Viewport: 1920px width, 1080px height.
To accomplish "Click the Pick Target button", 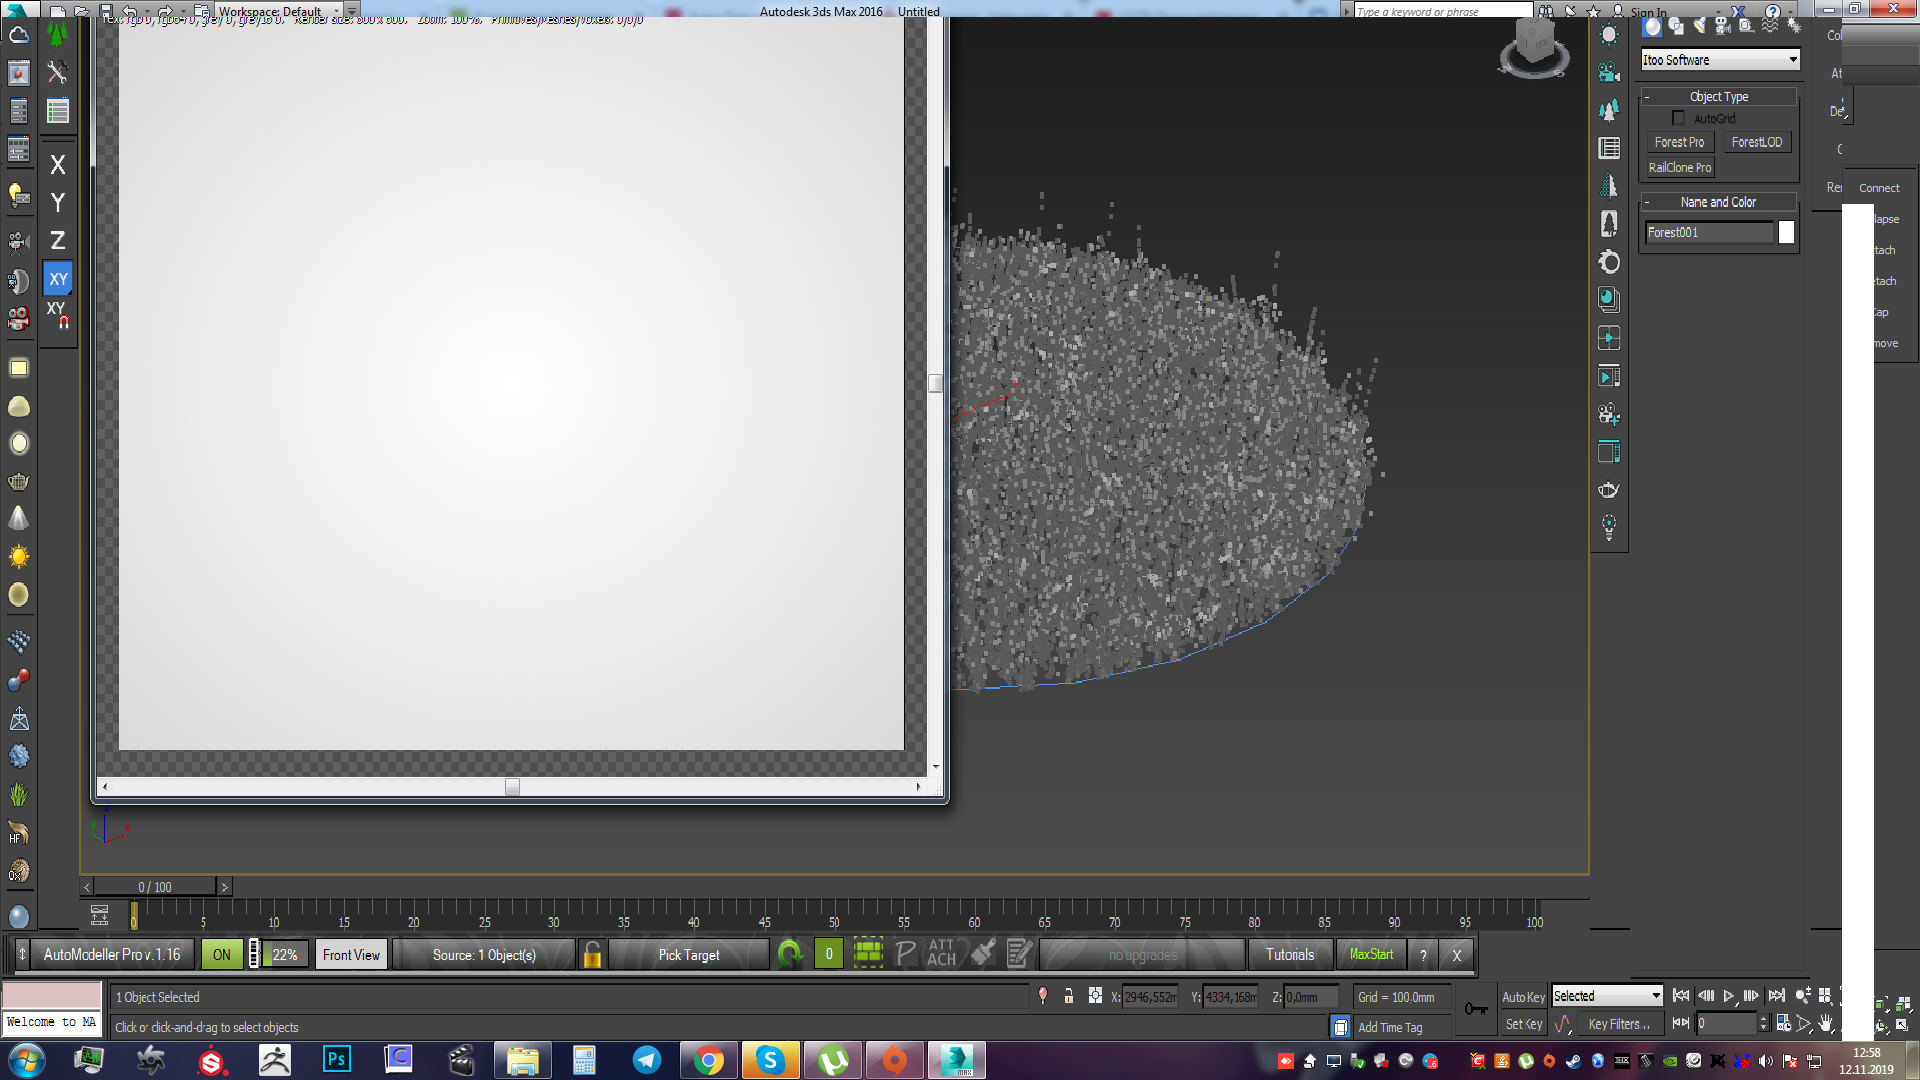I will pyautogui.click(x=689, y=955).
